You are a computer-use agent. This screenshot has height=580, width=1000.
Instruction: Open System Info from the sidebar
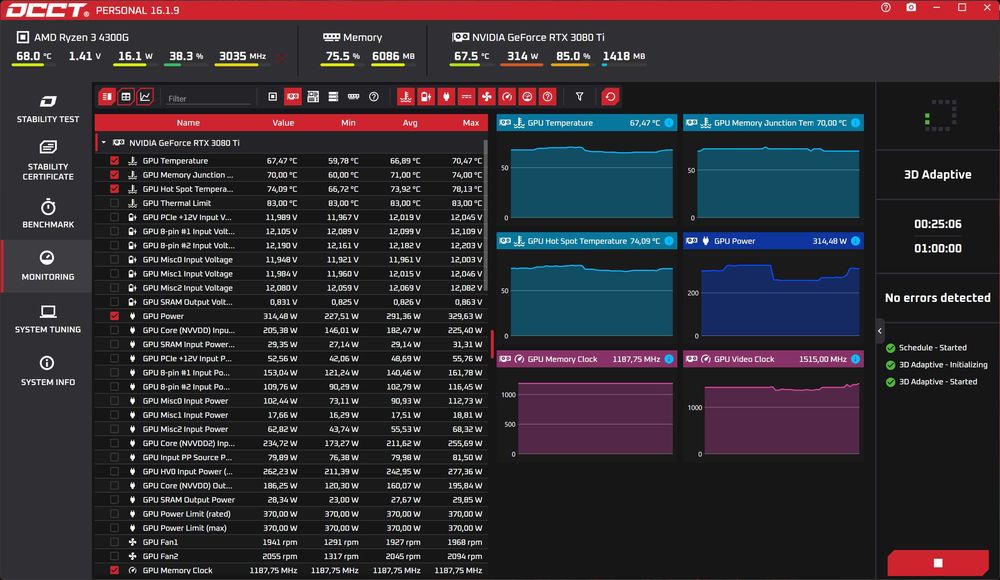[48, 371]
